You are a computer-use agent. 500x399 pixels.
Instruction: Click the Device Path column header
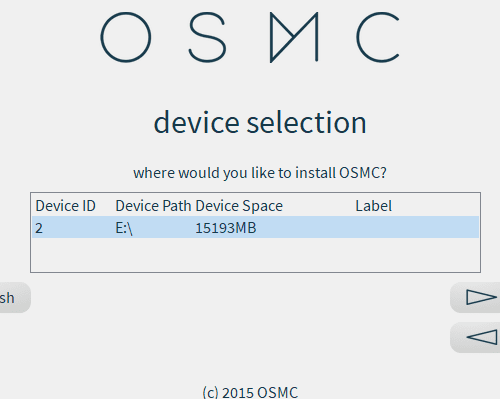[153, 206]
